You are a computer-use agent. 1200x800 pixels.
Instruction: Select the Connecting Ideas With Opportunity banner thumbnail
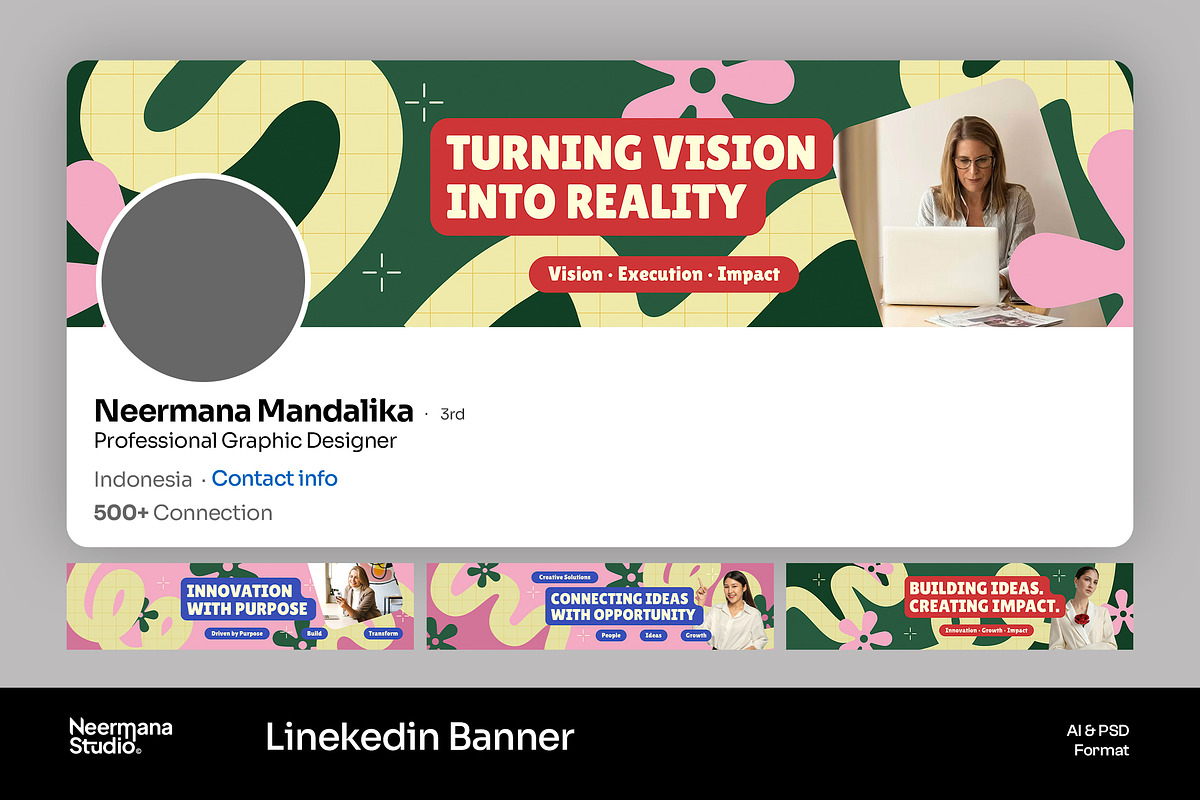pos(600,606)
